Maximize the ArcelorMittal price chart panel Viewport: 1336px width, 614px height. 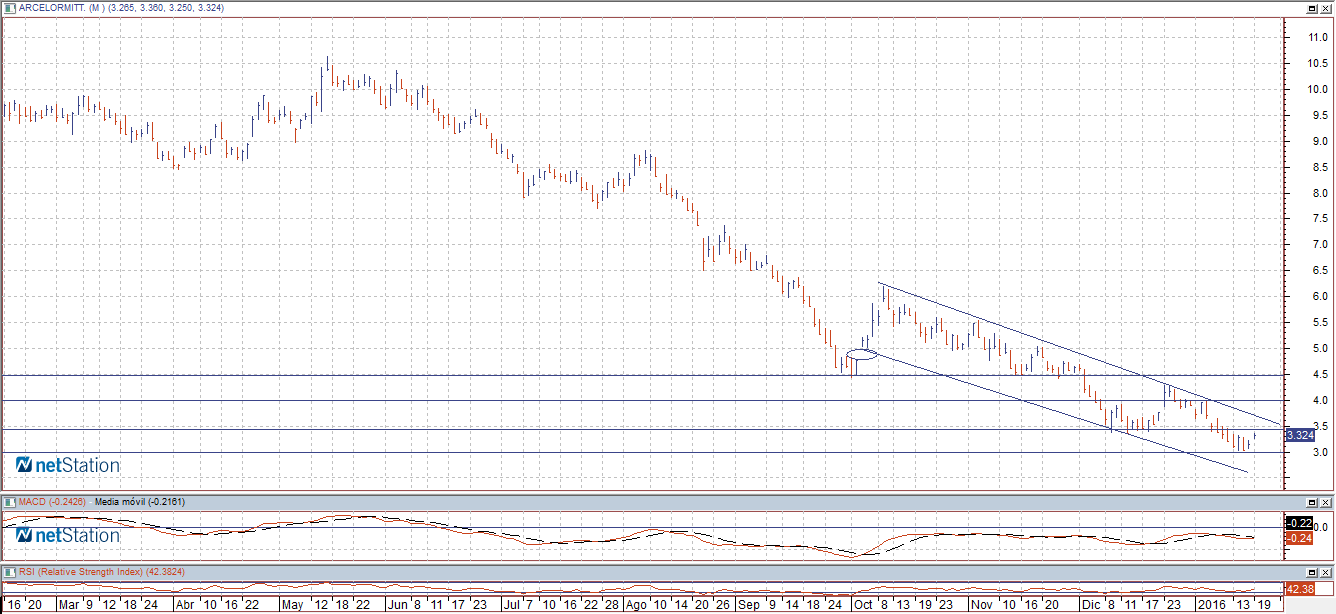(x=1311, y=8)
